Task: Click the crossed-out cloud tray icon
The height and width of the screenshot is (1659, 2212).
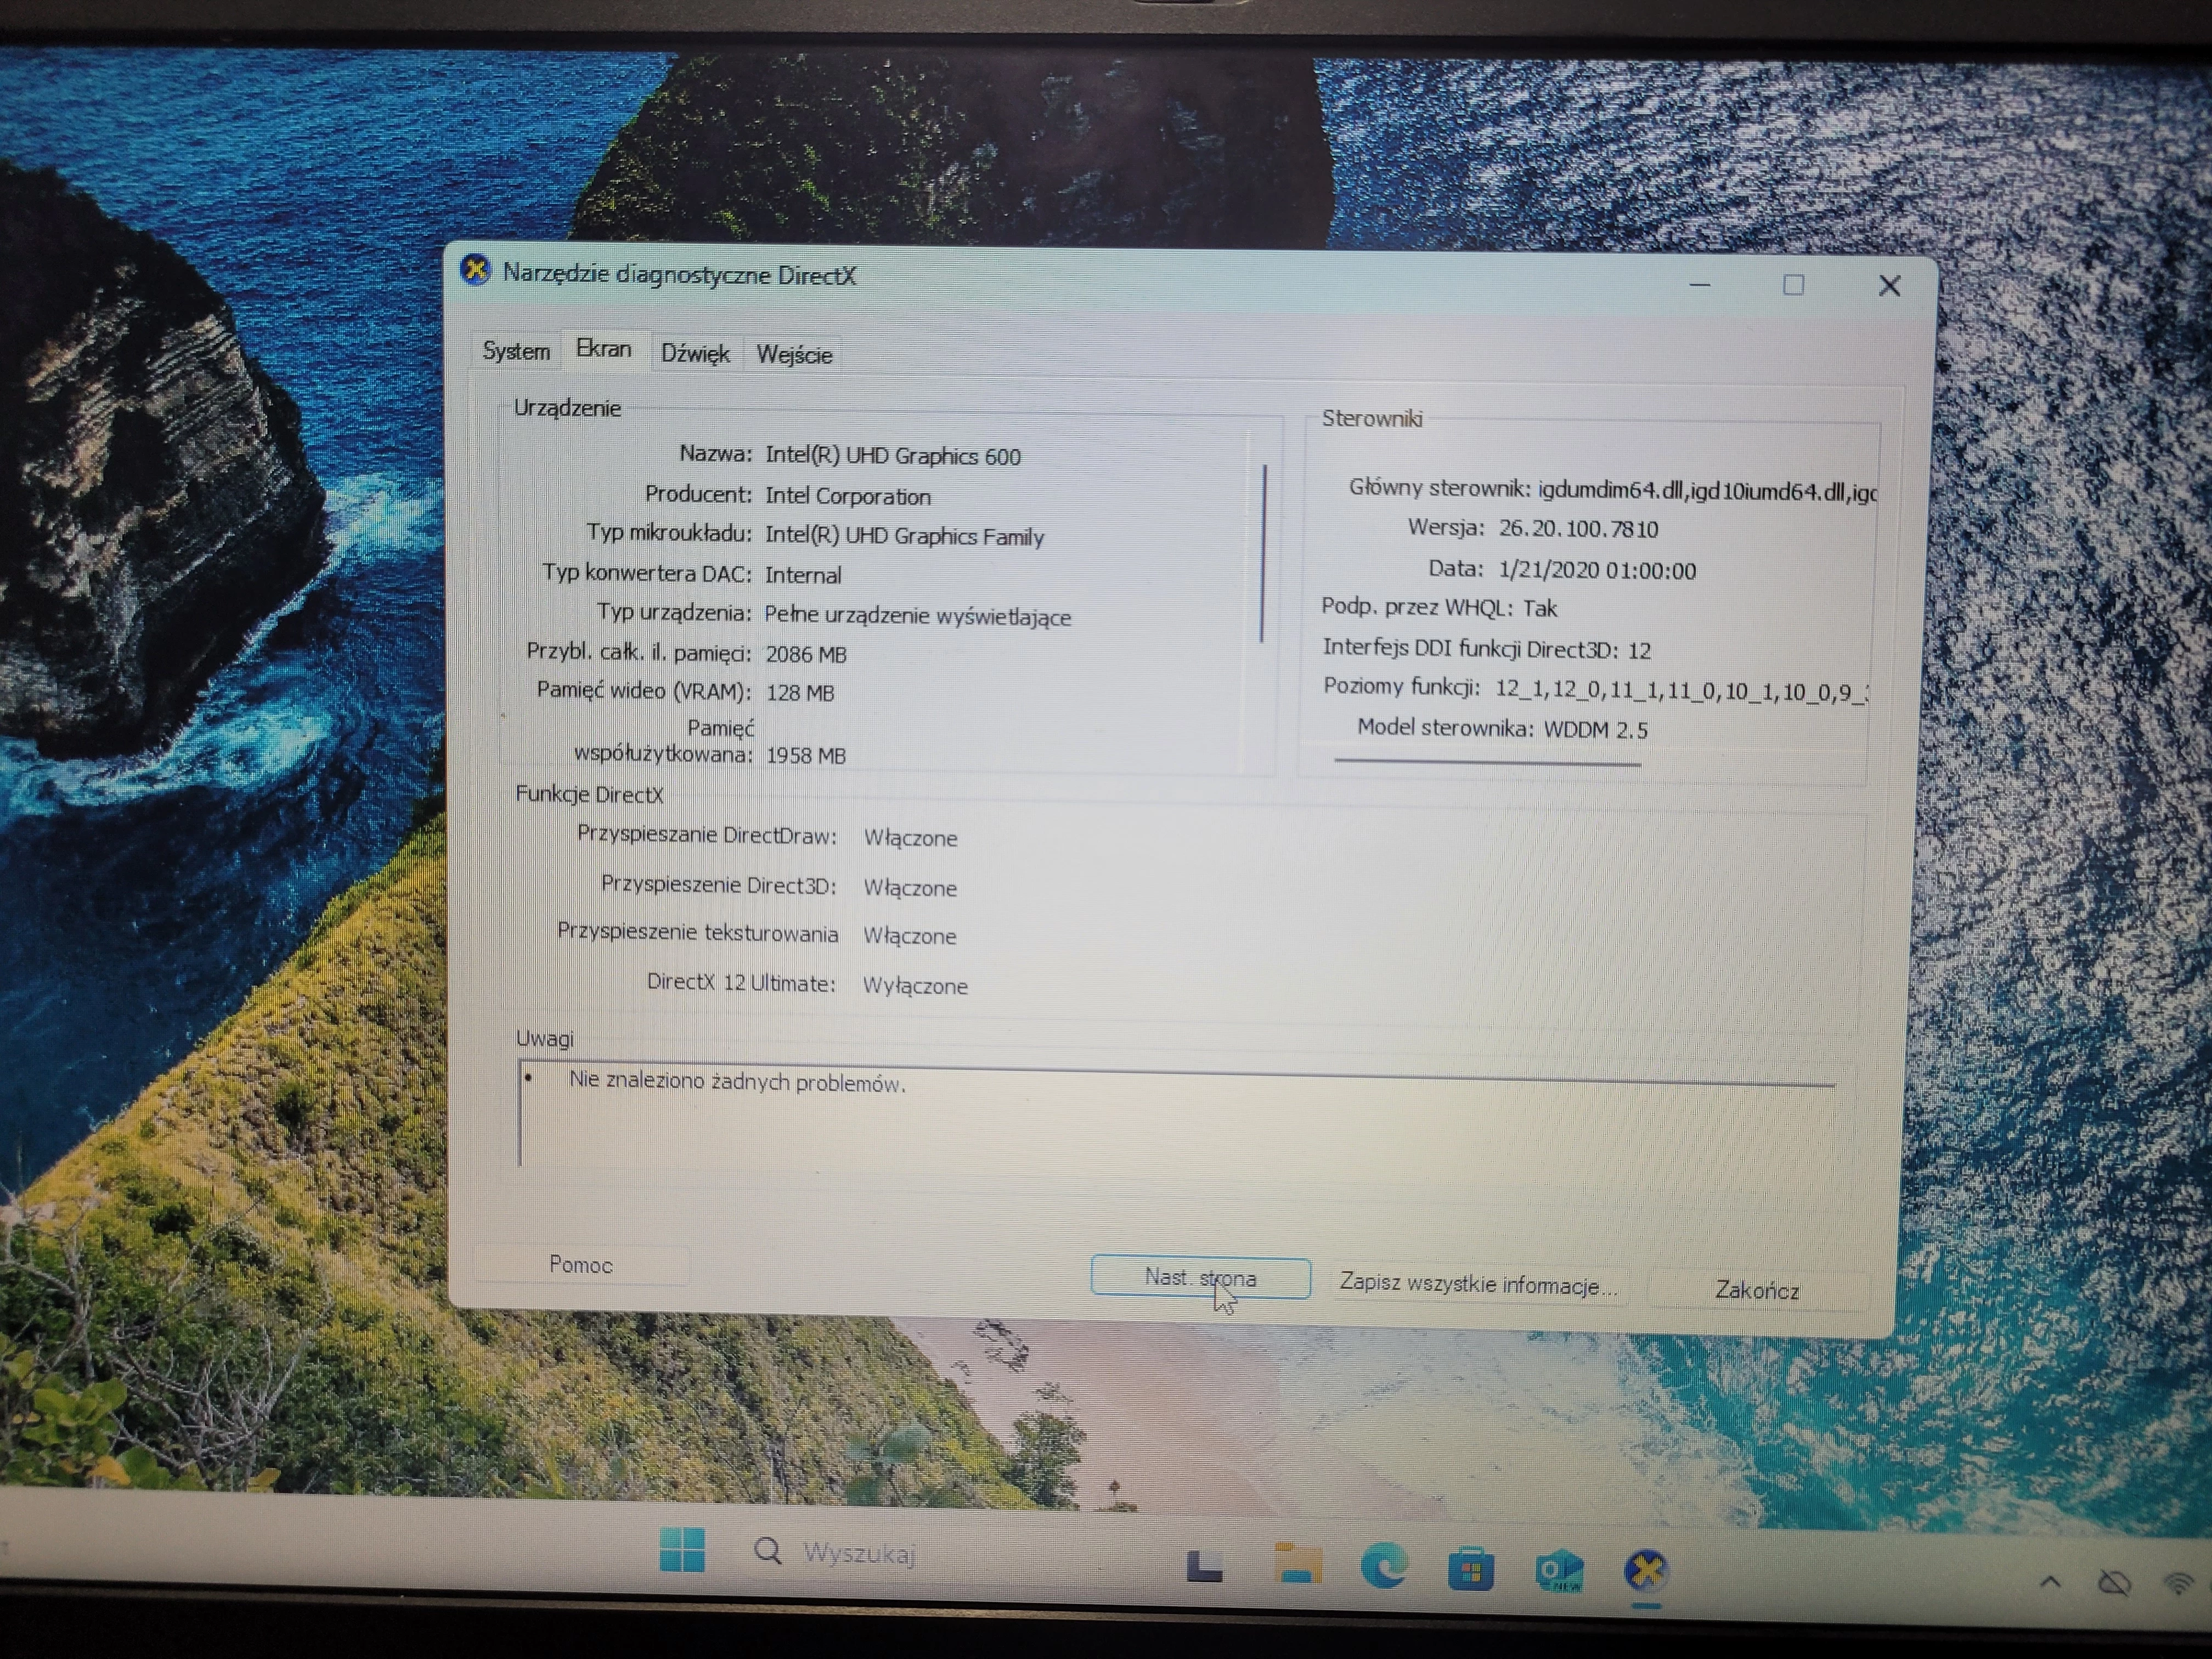Action: 2114,1583
